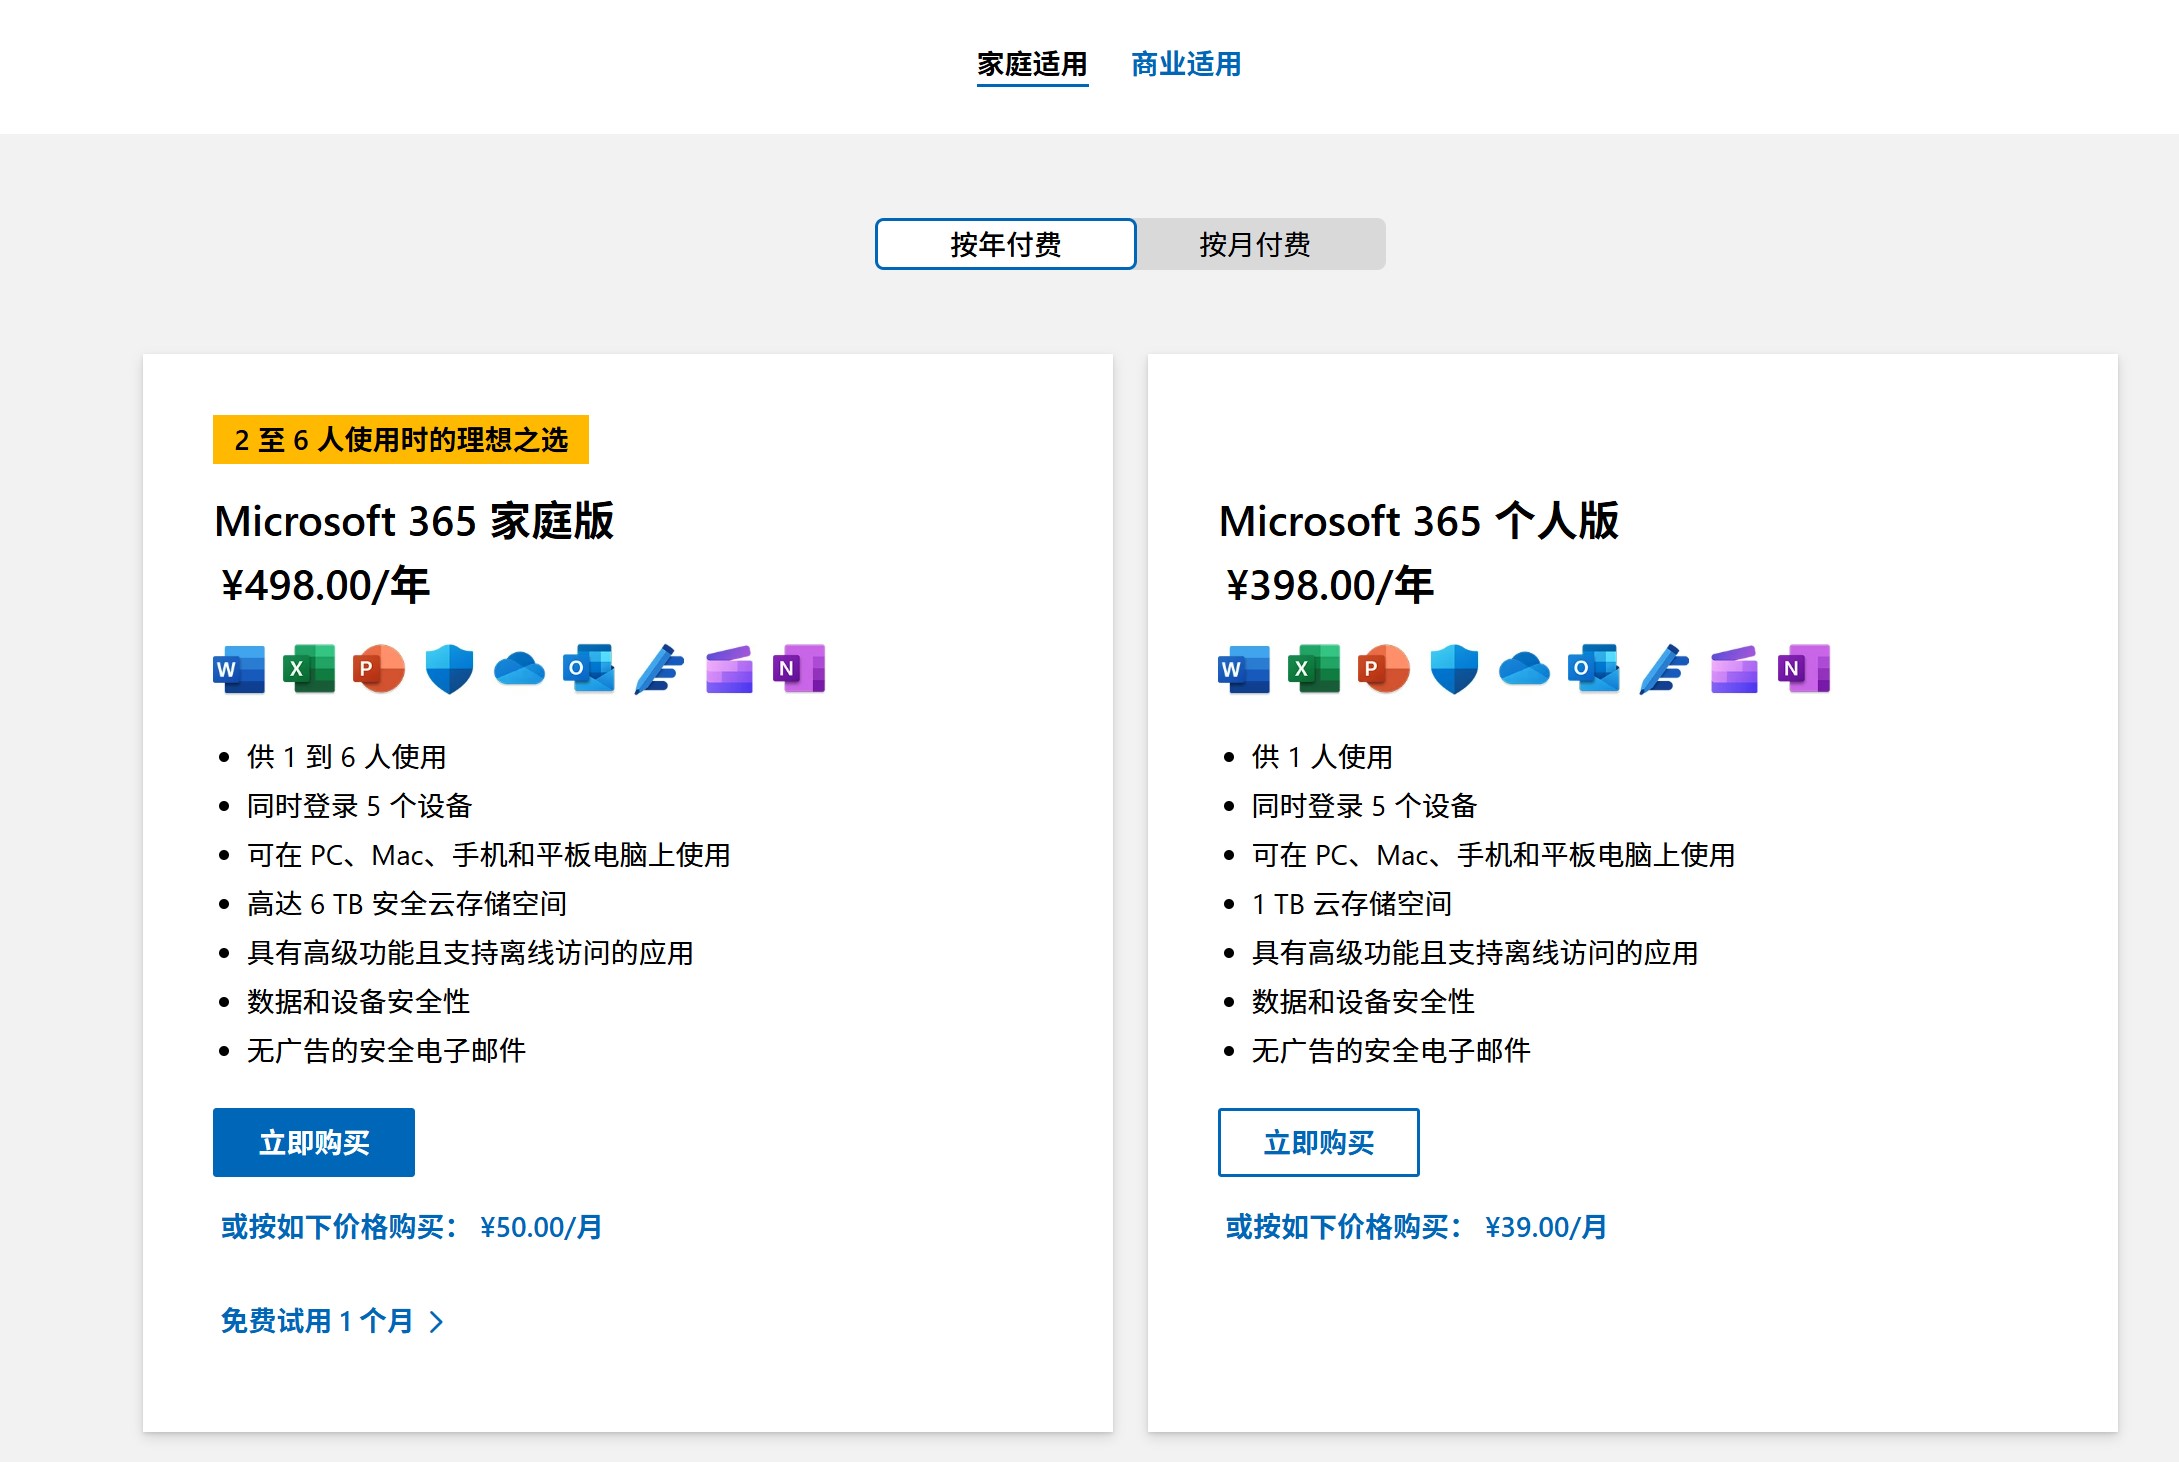Click OneNote icon in 个人版 card
The image size is (2179, 1462).
(1804, 669)
